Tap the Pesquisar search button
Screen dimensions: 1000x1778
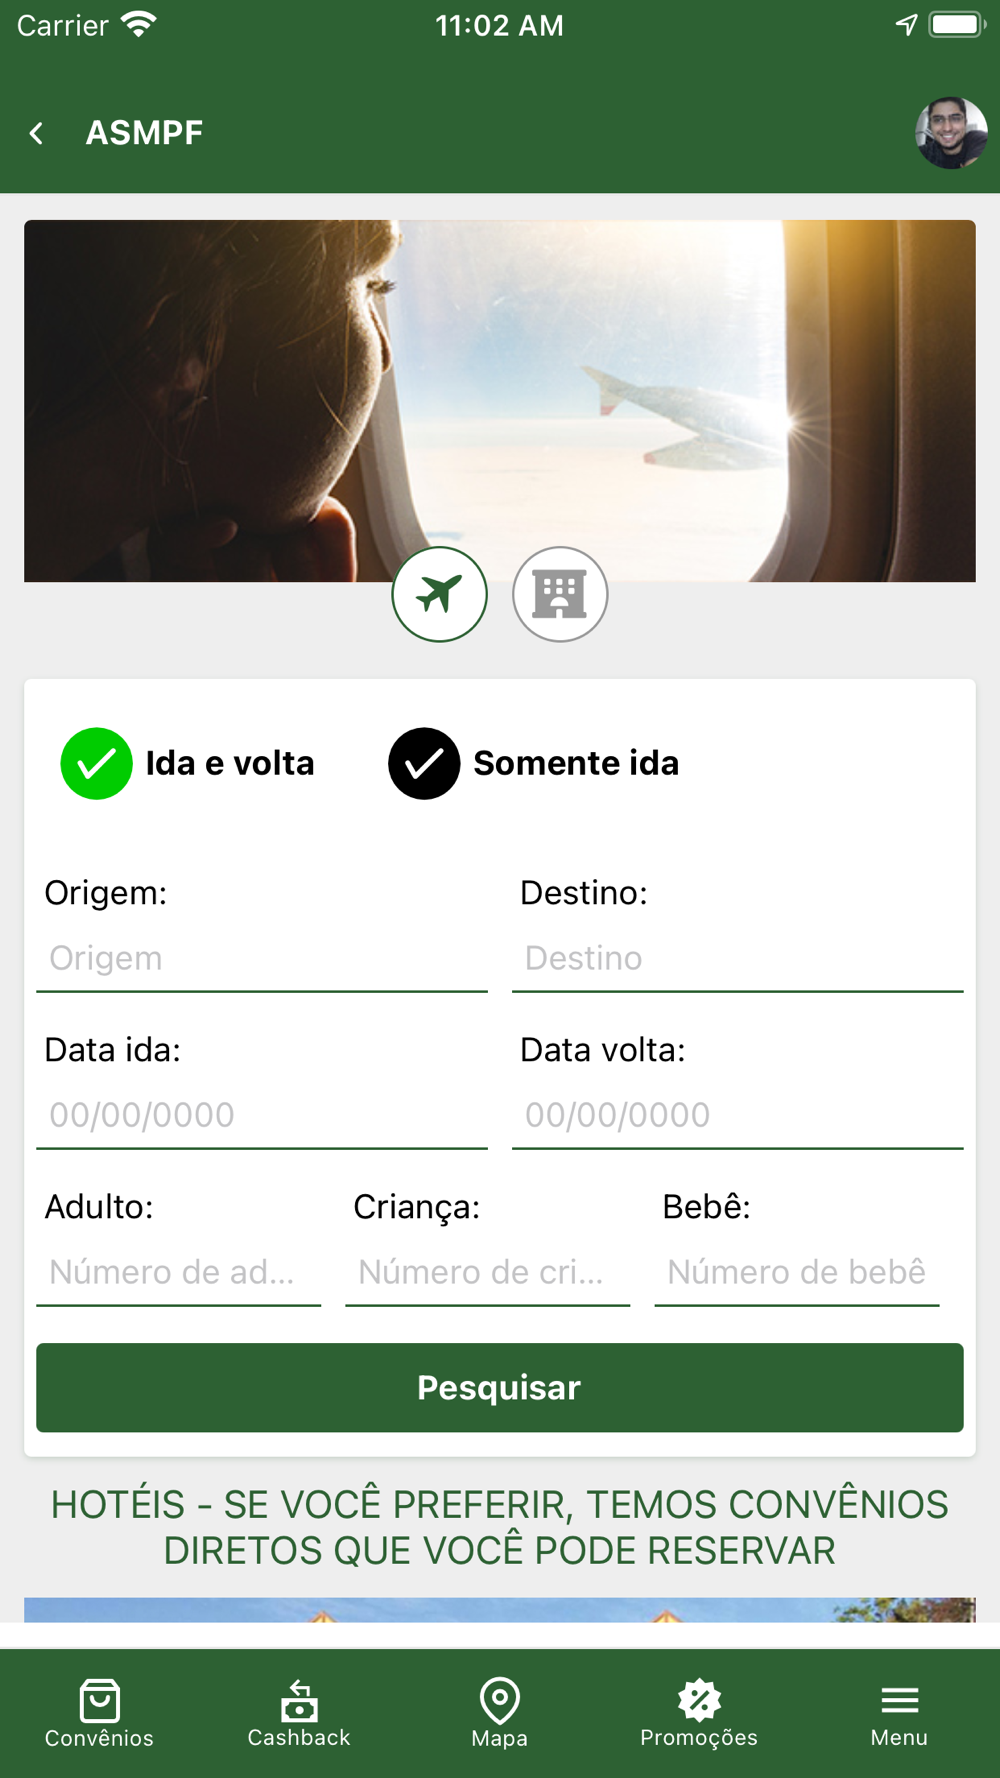point(500,1388)
